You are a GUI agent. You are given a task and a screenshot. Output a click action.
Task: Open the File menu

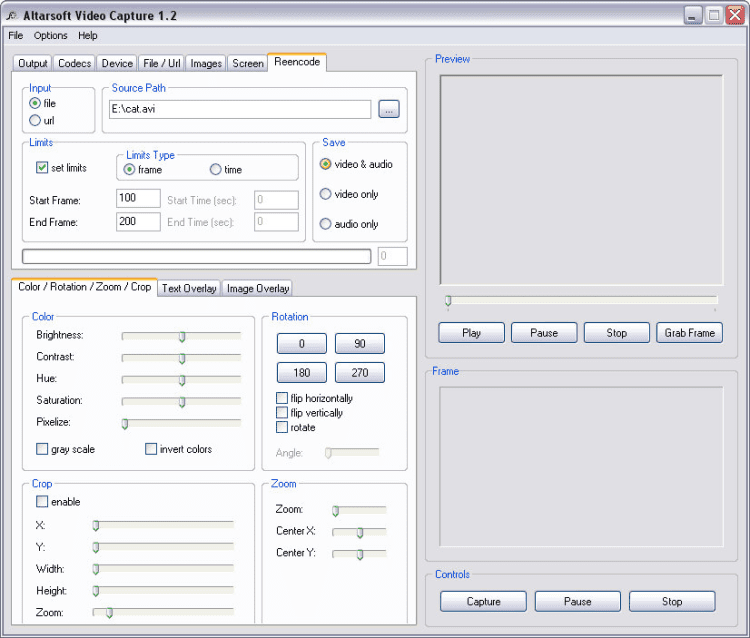point(16,35)
